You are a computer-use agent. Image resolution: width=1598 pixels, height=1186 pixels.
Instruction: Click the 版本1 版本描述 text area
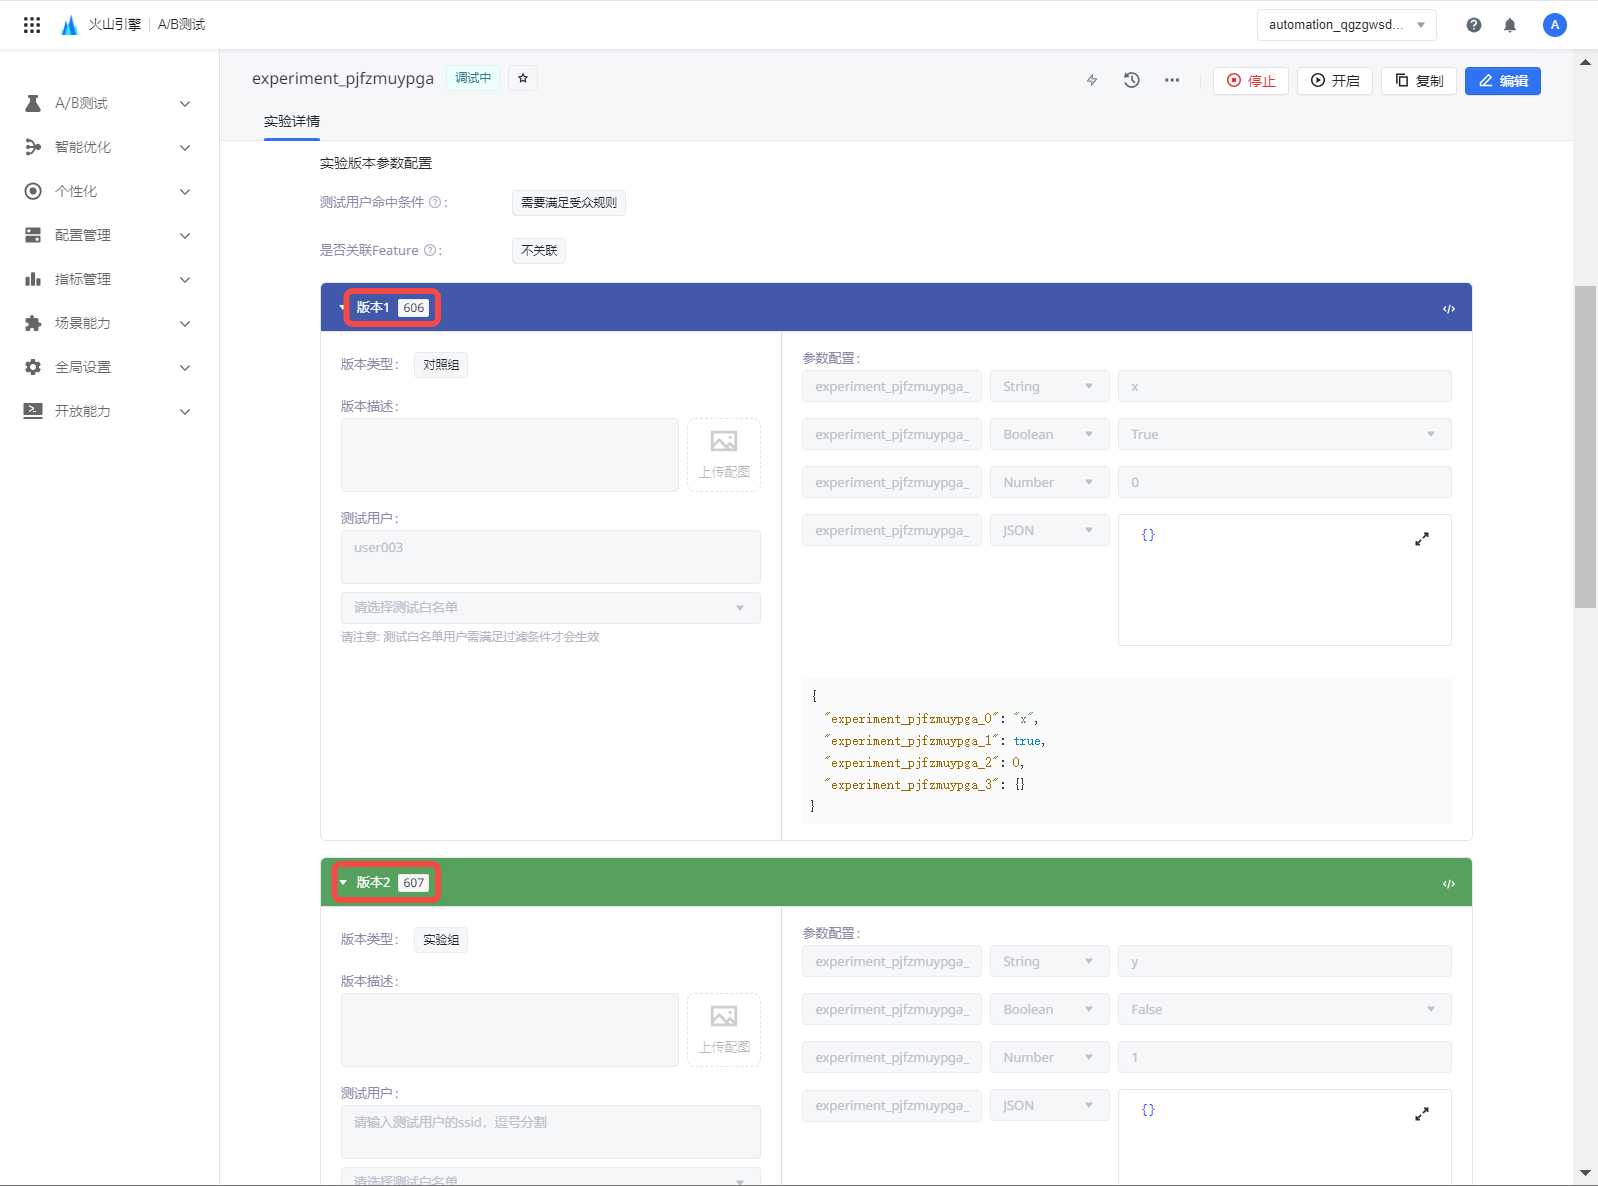[510, 455]
